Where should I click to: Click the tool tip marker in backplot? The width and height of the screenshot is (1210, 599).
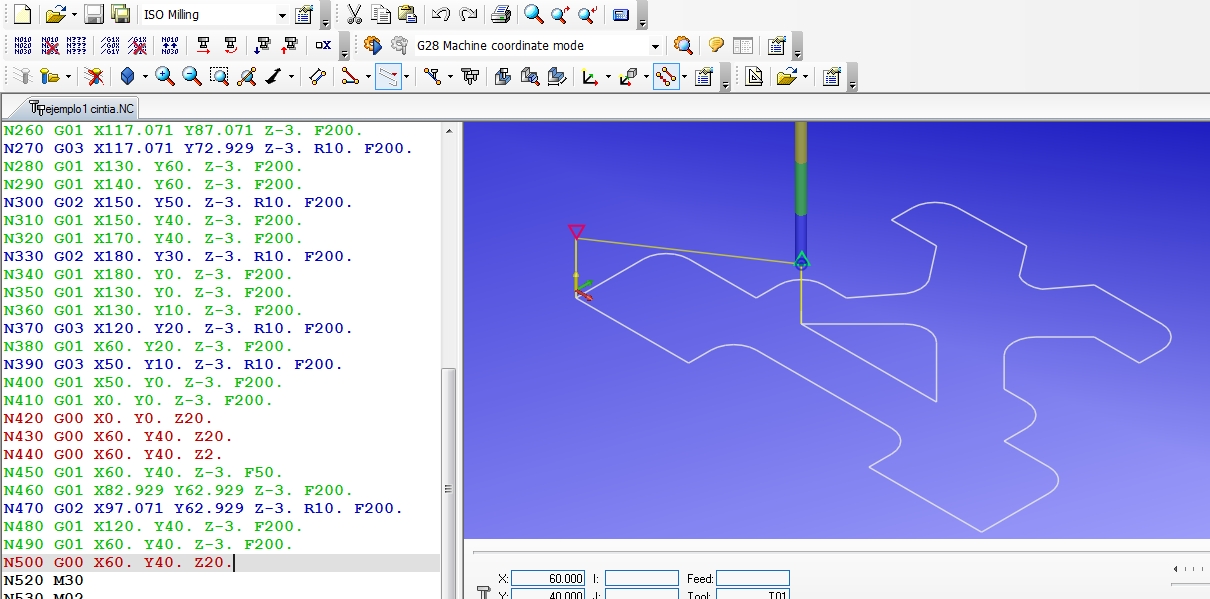pos(801,261)
